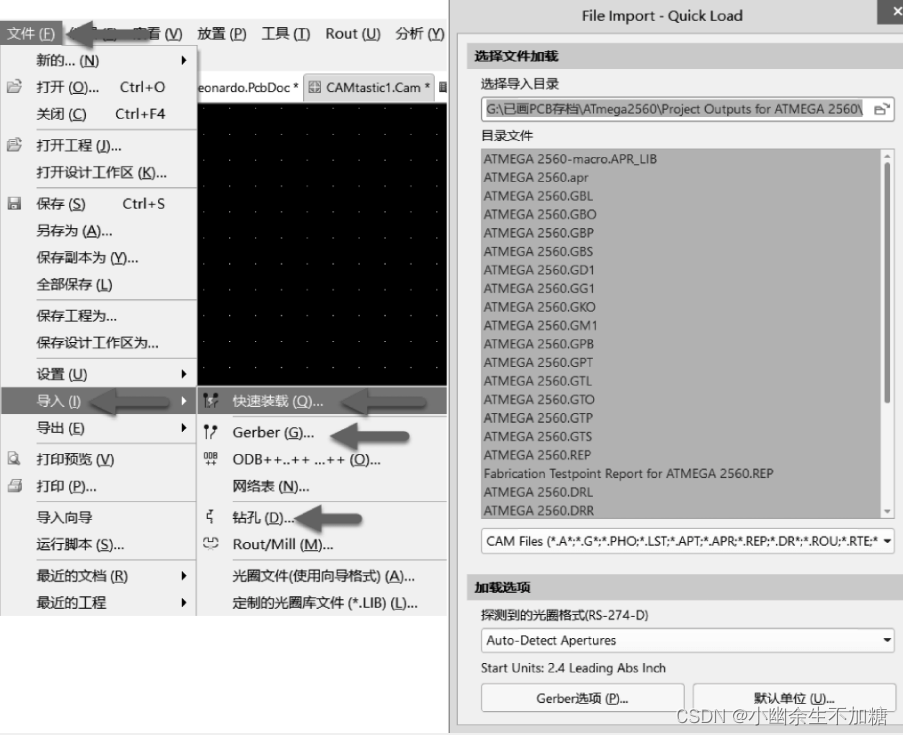Choose Save Design Workspace As entry
Screen dimensions: 903x735
tap(99, 343)
